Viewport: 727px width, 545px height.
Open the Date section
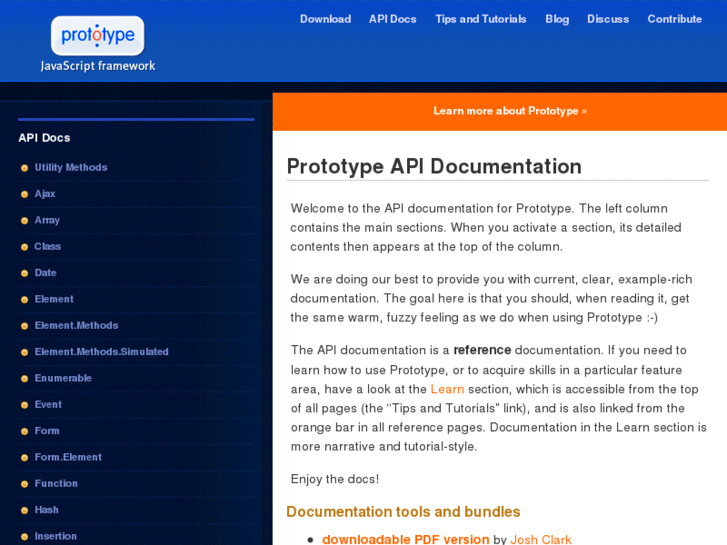45,273
